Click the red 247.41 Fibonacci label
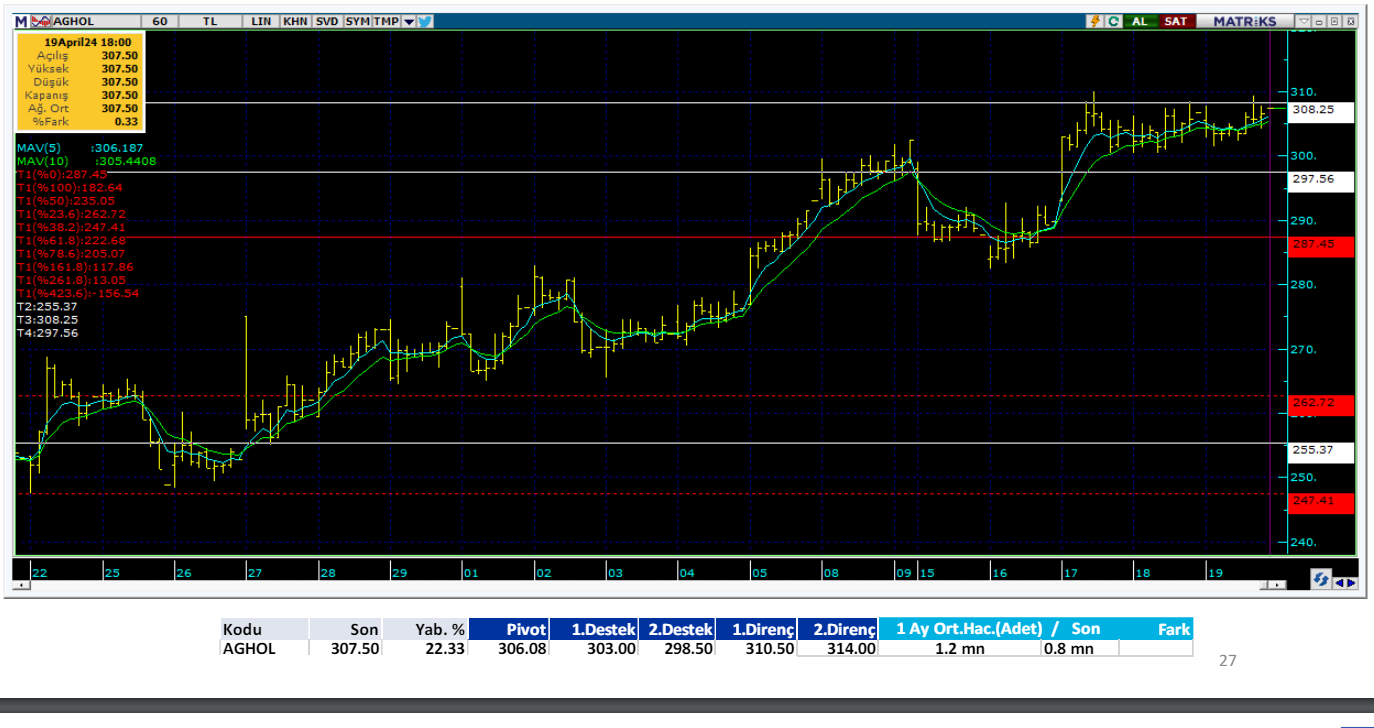This screenshot has height=728, width=1374. click(x=1320, y=502)
